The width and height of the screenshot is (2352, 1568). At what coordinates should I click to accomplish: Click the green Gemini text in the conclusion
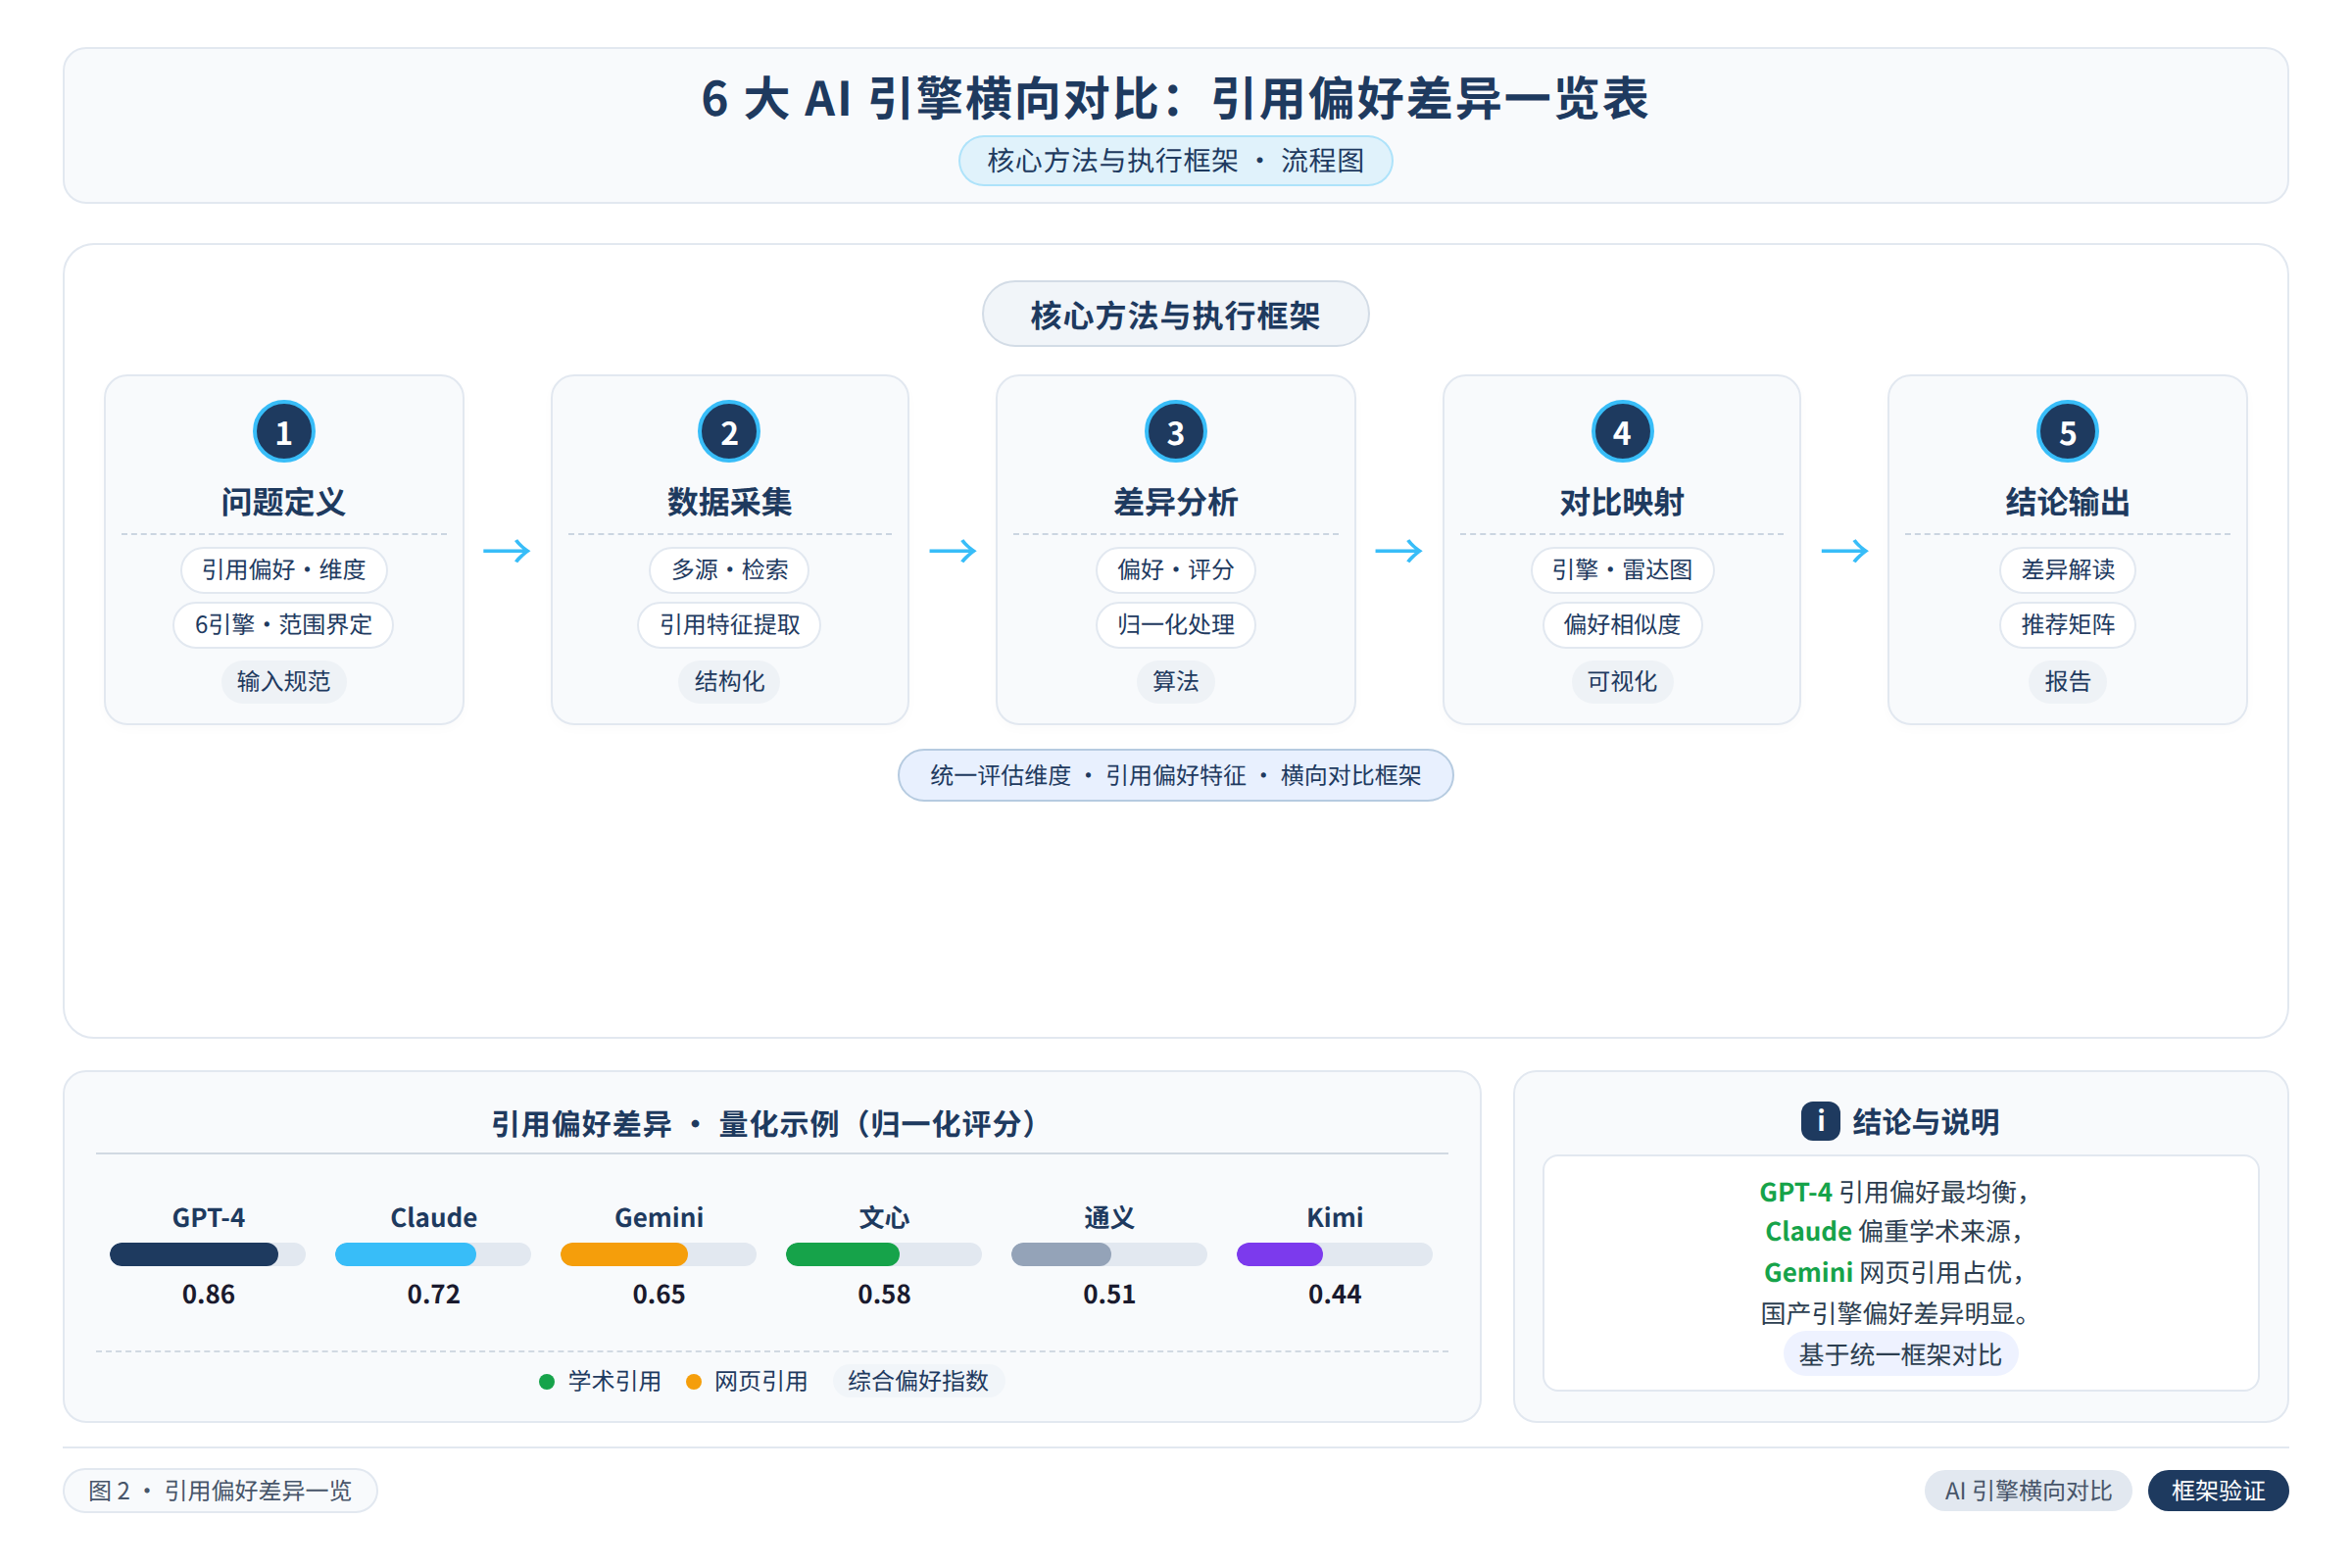1808,1272
